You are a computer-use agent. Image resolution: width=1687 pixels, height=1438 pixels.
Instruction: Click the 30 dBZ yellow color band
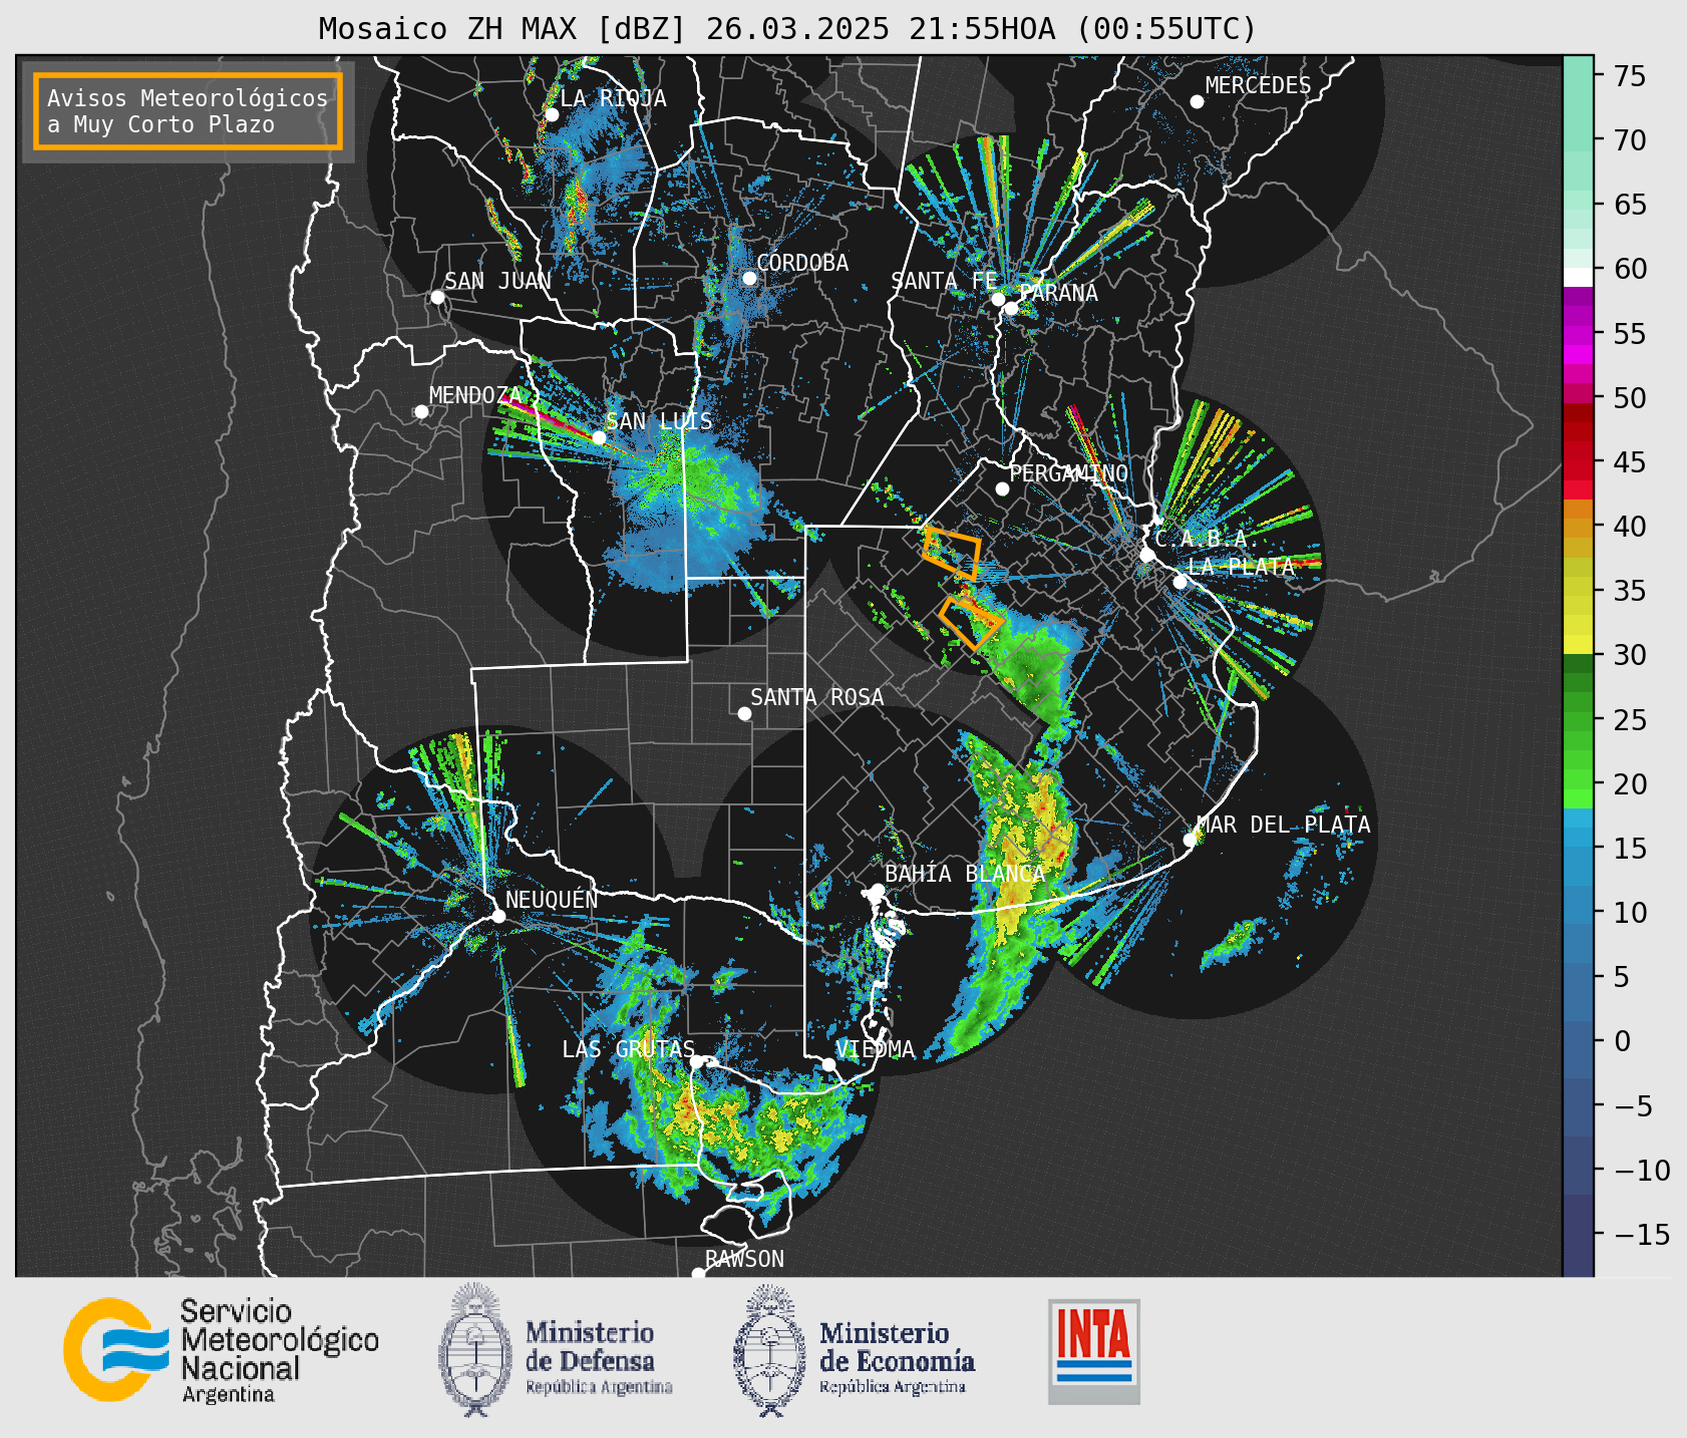click(1578, 642)
